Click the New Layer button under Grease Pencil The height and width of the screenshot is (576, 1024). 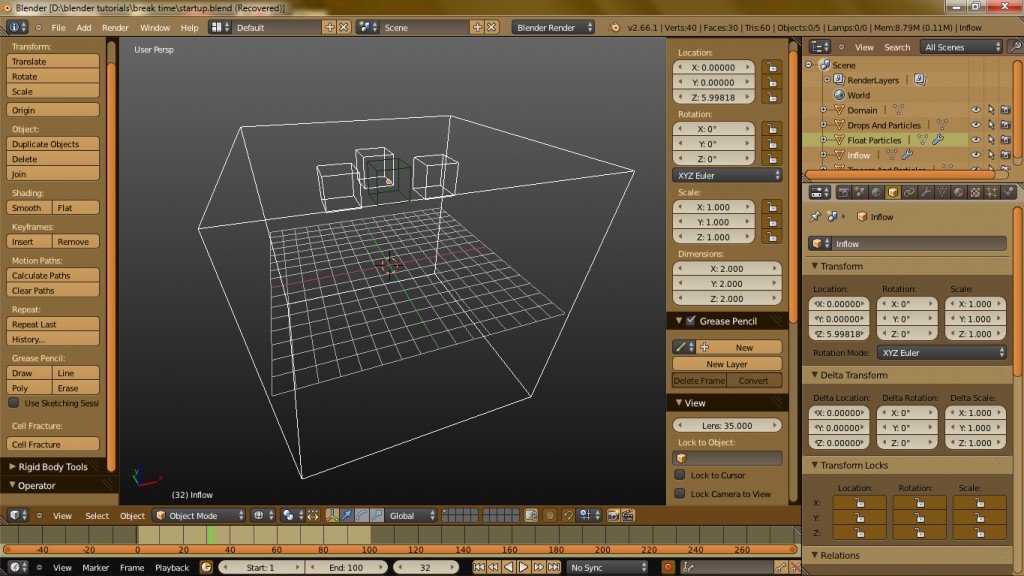tap(727, 363)
